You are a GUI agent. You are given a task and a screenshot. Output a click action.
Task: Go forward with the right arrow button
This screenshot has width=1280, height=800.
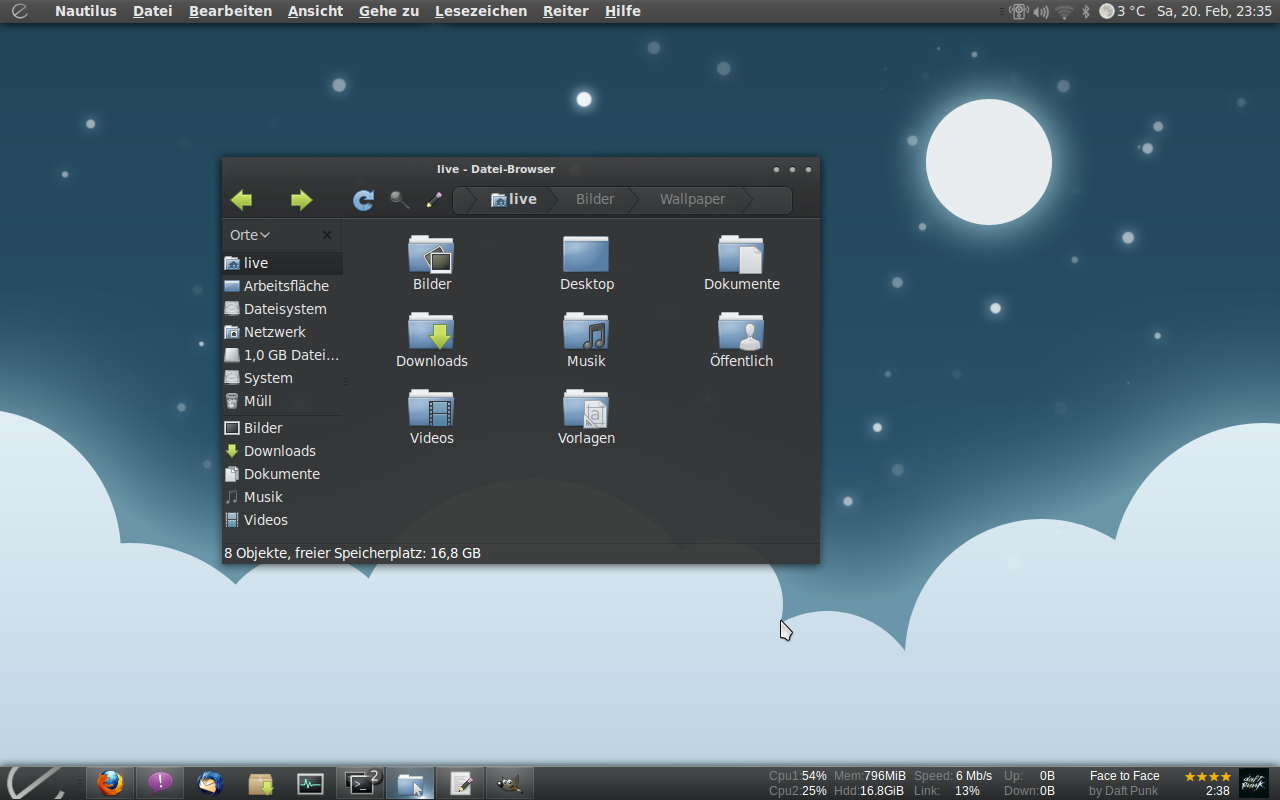pos(301,200)
